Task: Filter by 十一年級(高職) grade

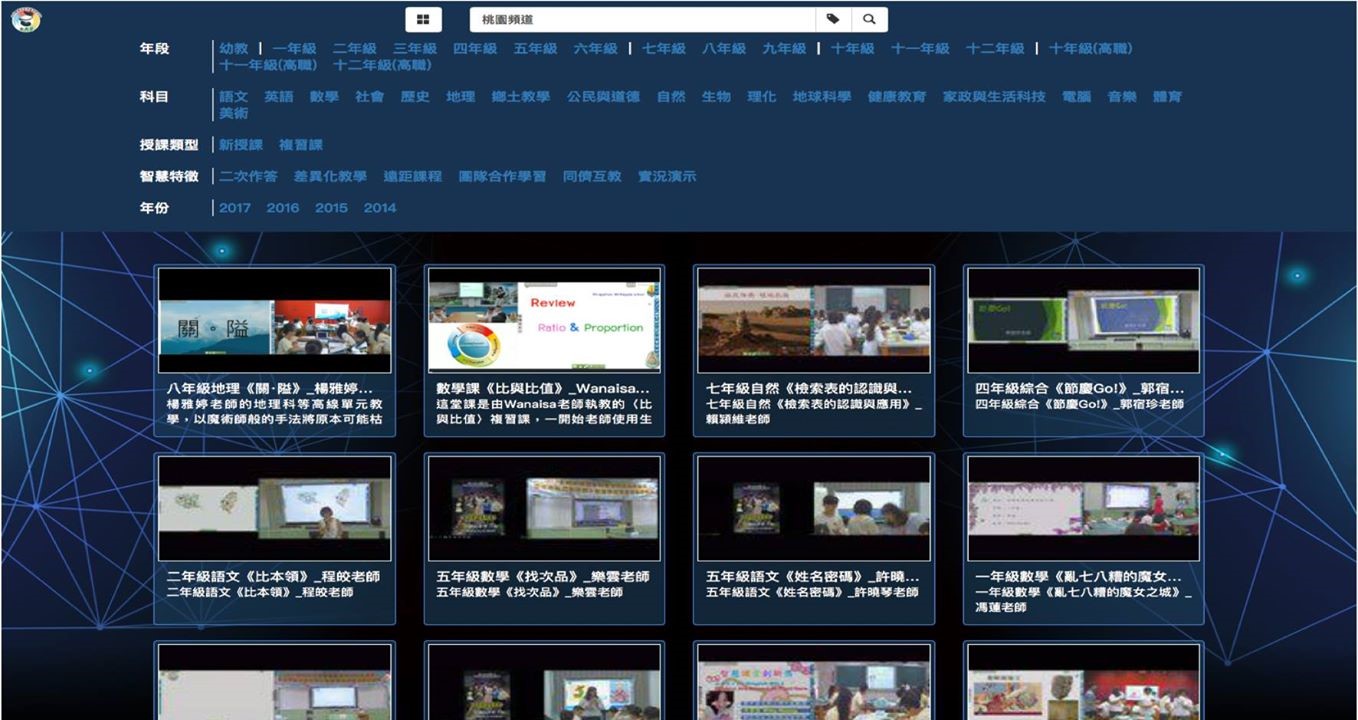Action: click(x=268, y=64)
